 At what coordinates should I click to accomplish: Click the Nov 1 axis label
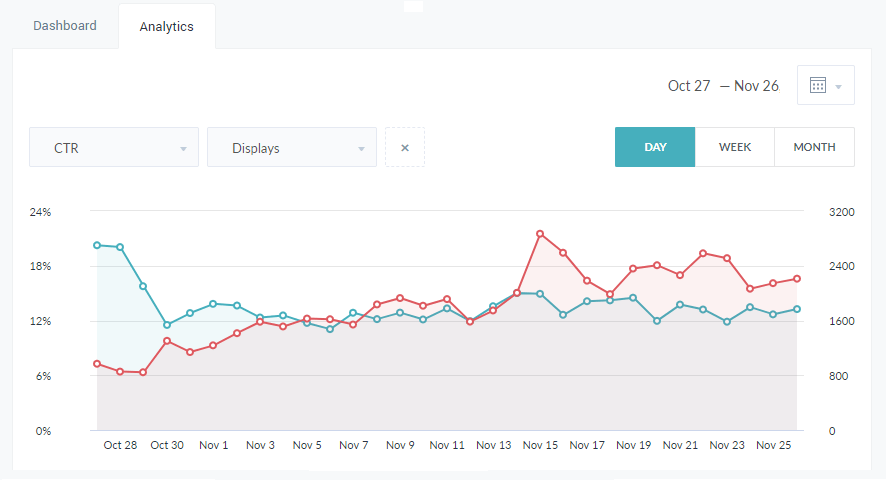pyautogui.click(x=214, y=446)
